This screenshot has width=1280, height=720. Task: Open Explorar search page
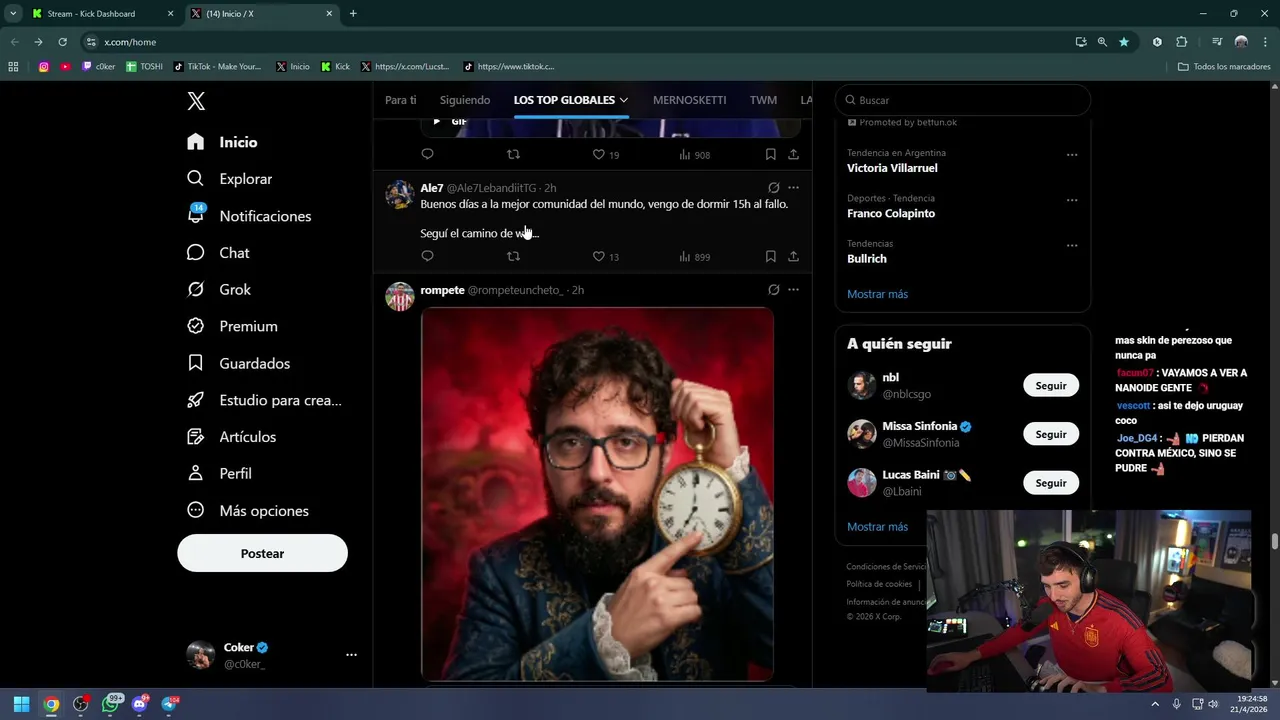[x=229, y=179]
